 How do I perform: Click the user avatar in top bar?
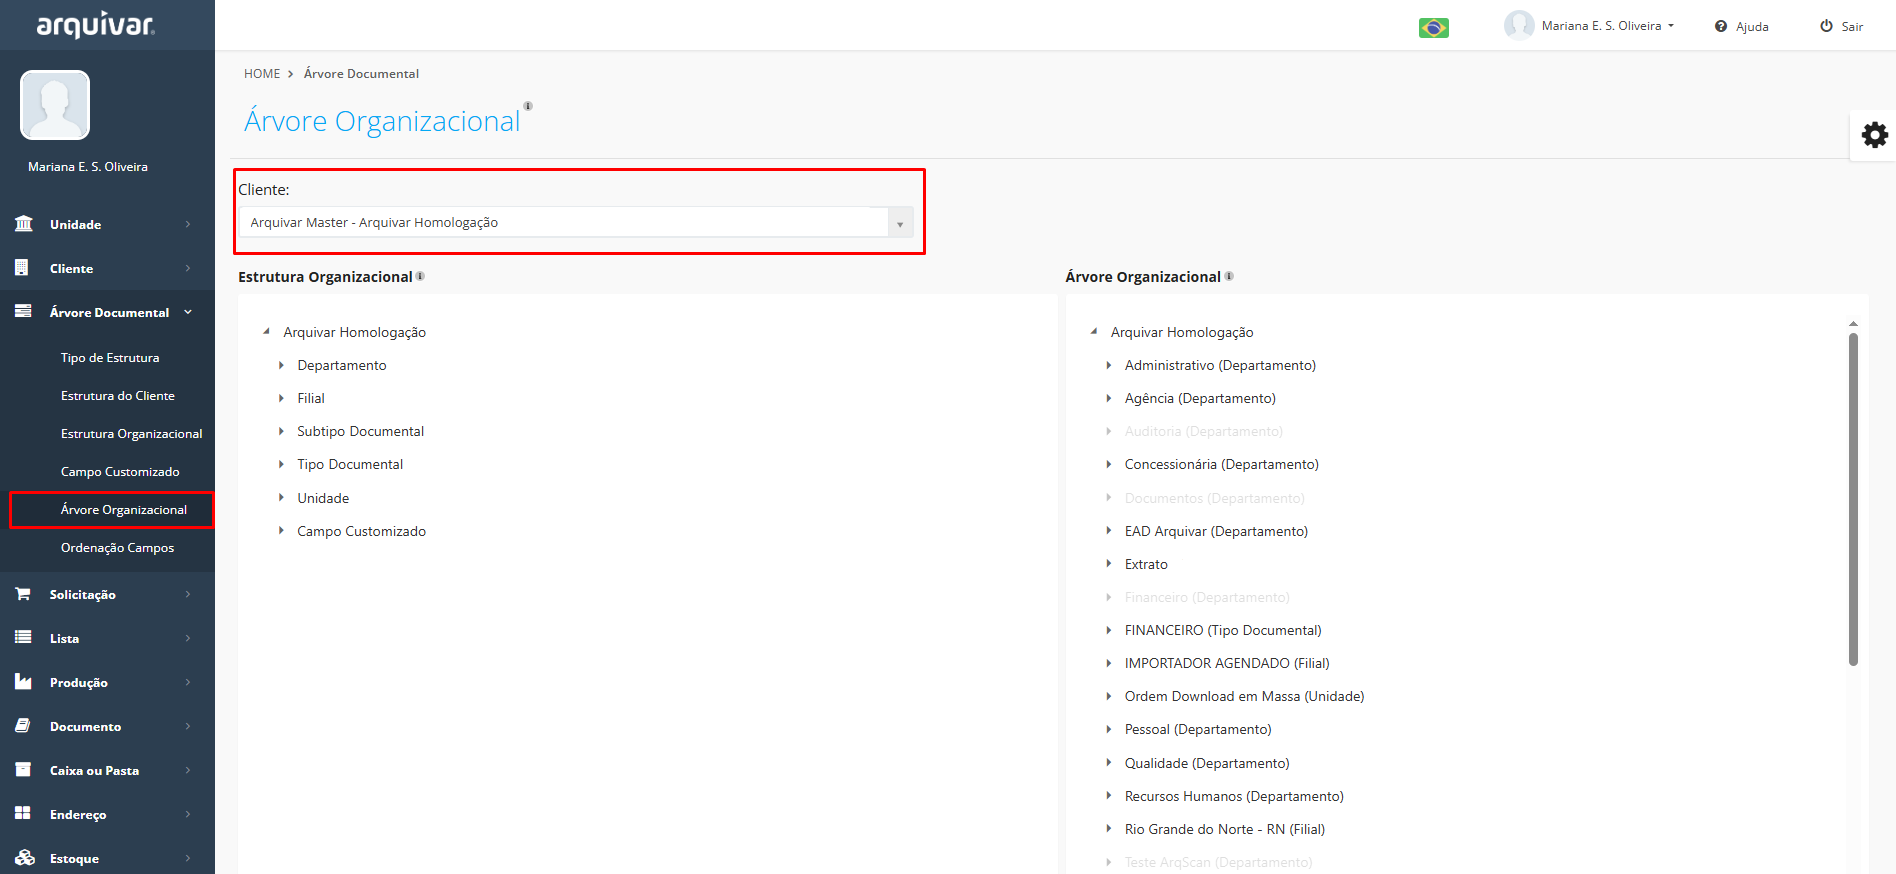(x=1519, y=25)
